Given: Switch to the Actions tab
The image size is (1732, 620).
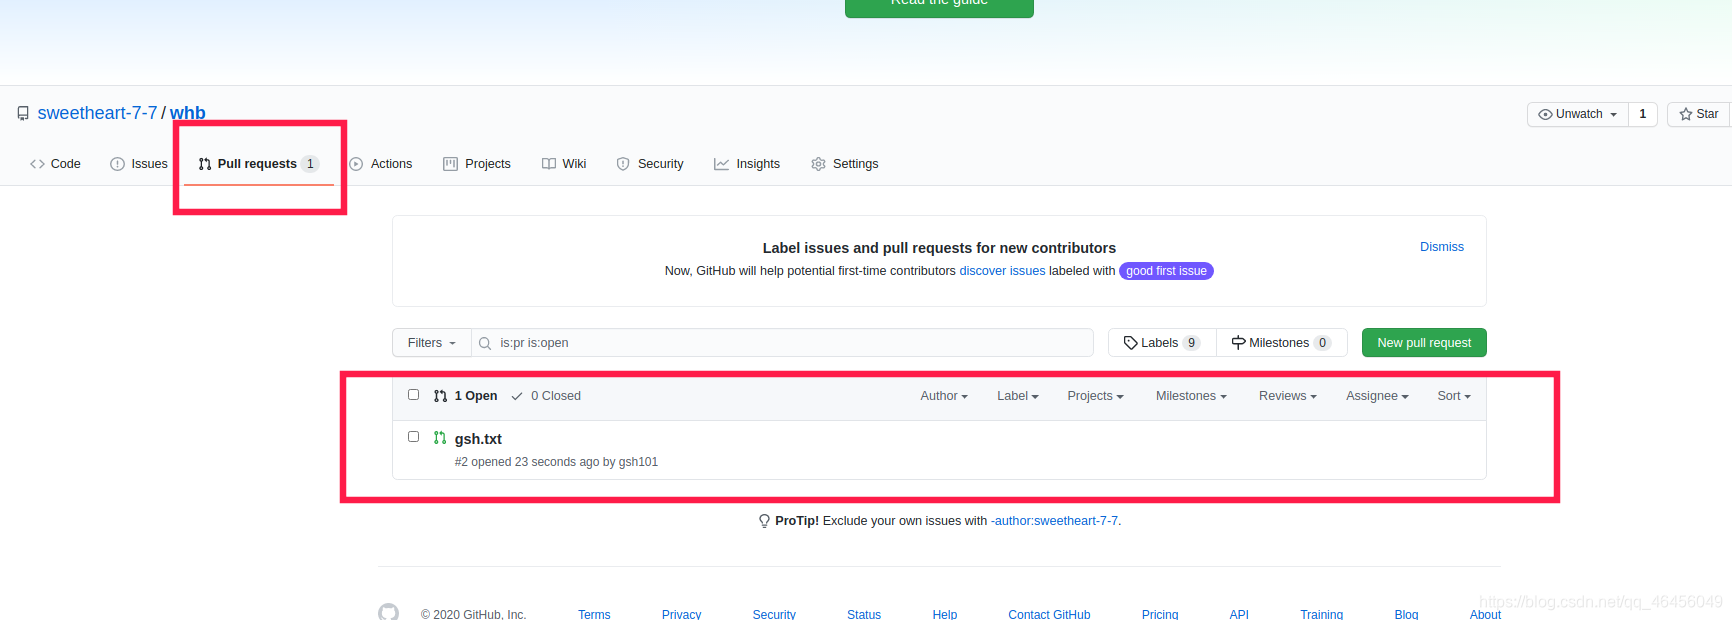Looking at the screenshot, I should click(x=381, y=164).
